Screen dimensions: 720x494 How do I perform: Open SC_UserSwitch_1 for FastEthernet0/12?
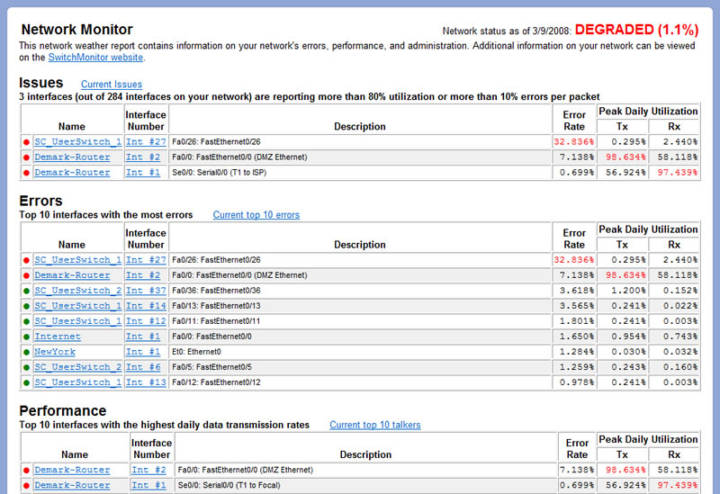point(78,382)
